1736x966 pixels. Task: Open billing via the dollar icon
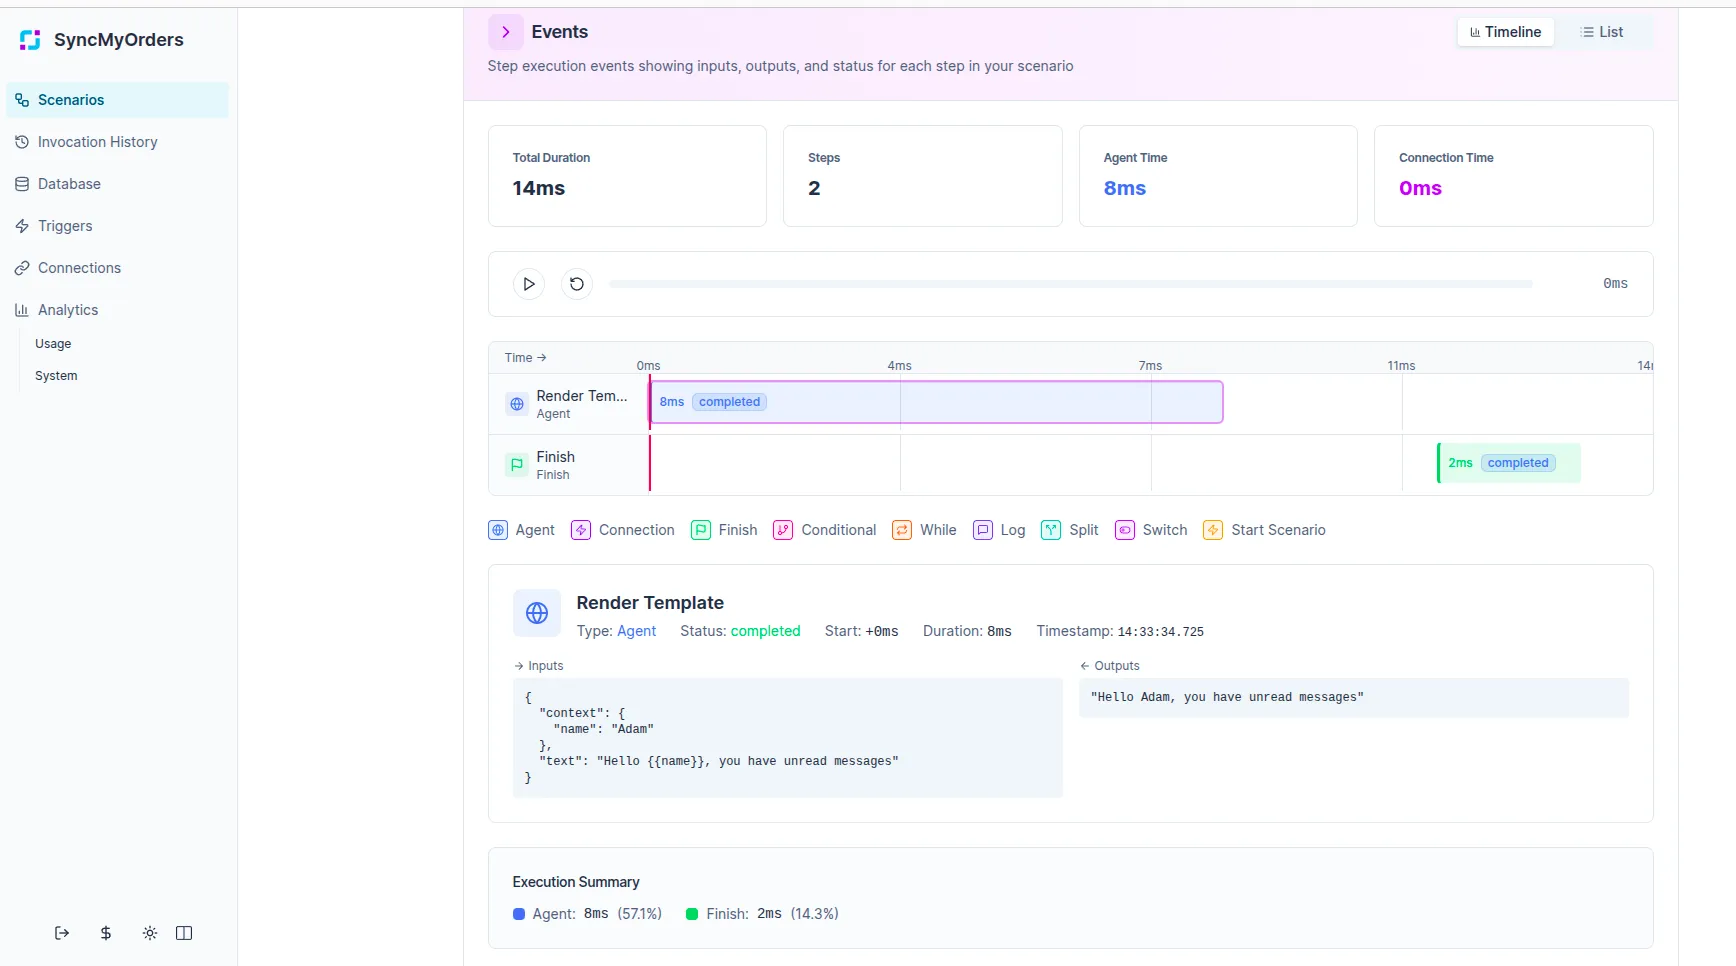tap(106, 933)
